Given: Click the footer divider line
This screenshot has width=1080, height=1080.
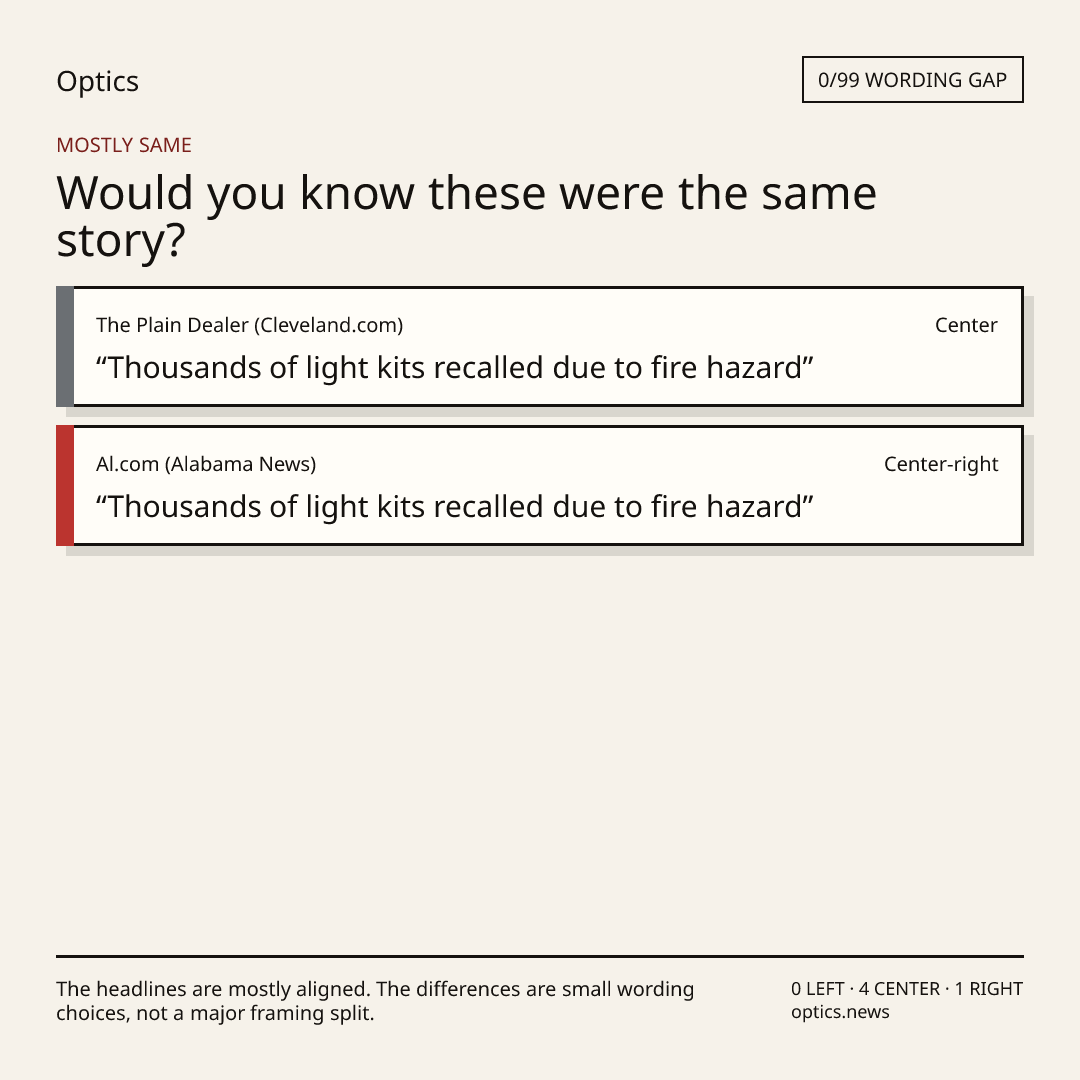Looking at the screenshot, I should click(540, 956).
